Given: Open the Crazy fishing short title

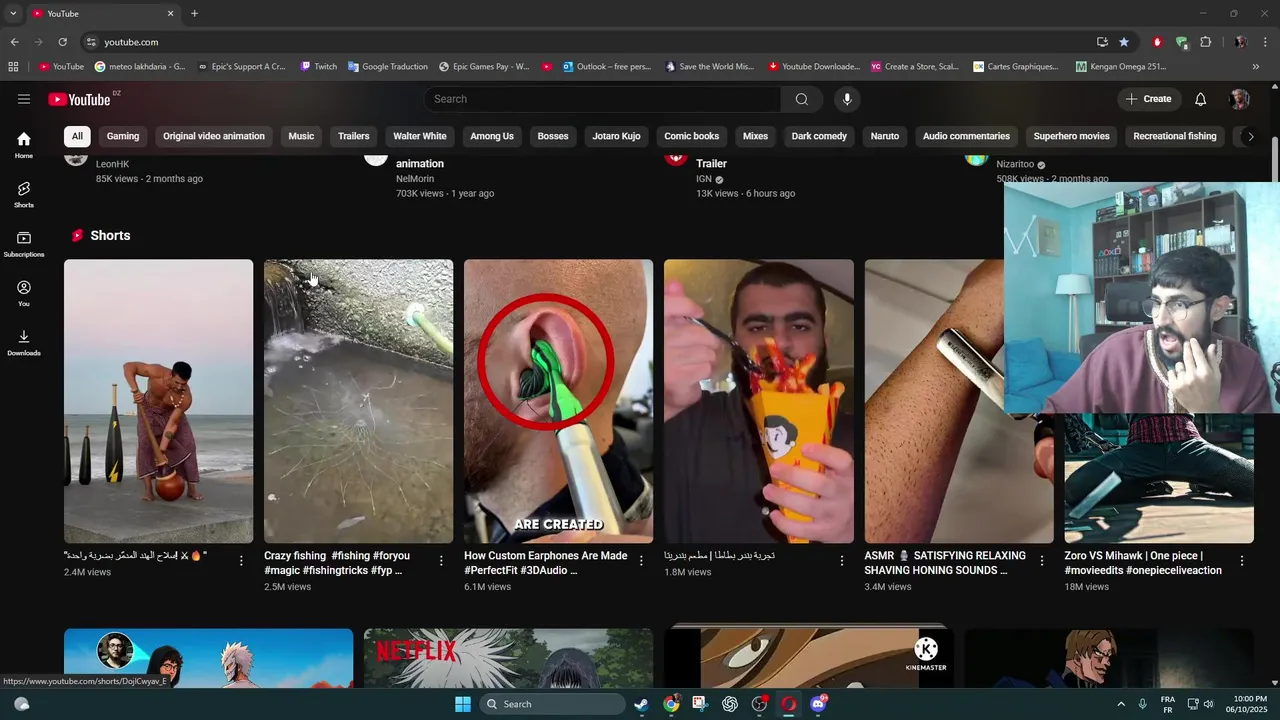Looking at the screenshot, I should click(x=337, y=563).
